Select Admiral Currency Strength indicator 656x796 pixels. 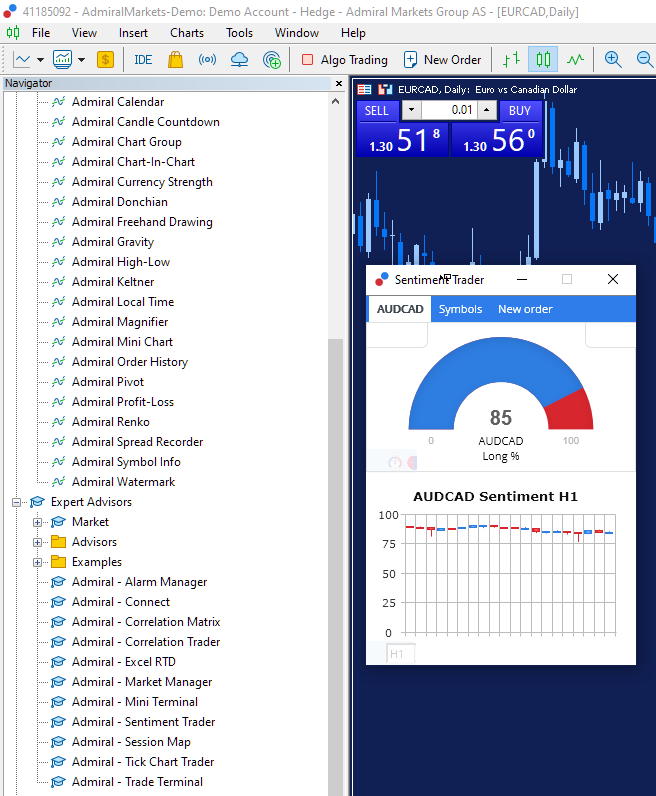coord(142,182)
